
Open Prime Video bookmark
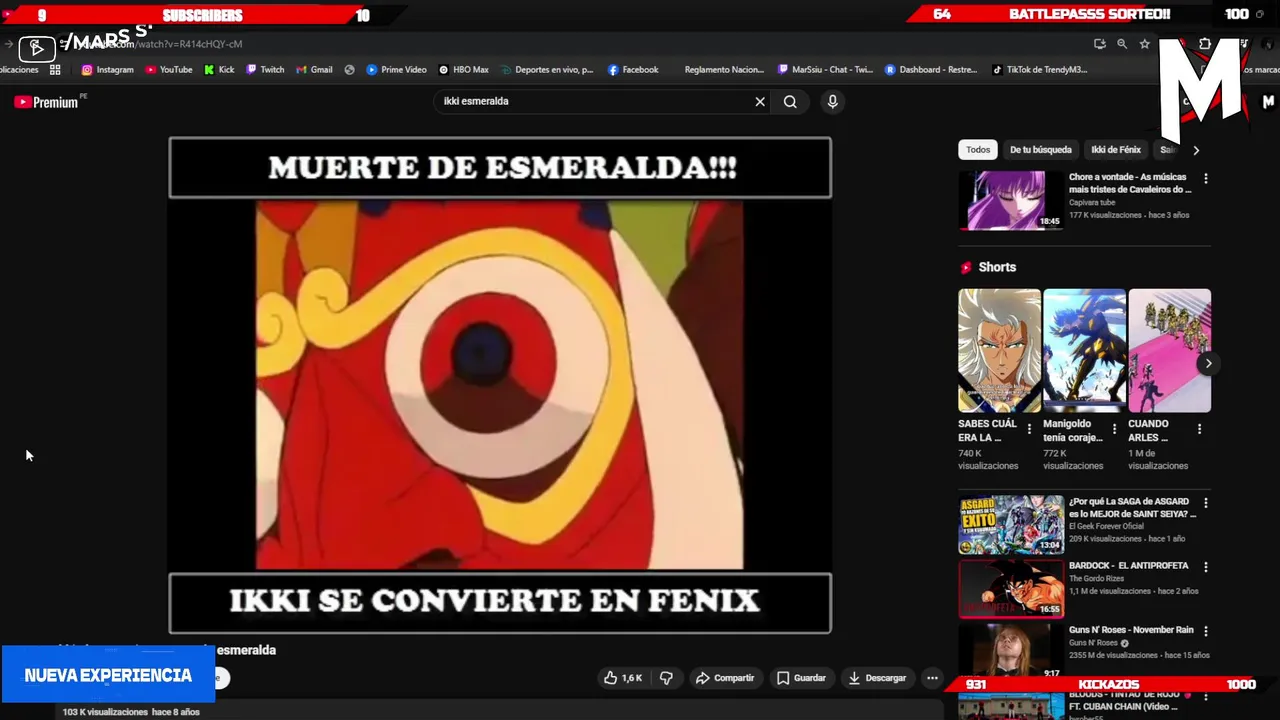coord(396,70)
